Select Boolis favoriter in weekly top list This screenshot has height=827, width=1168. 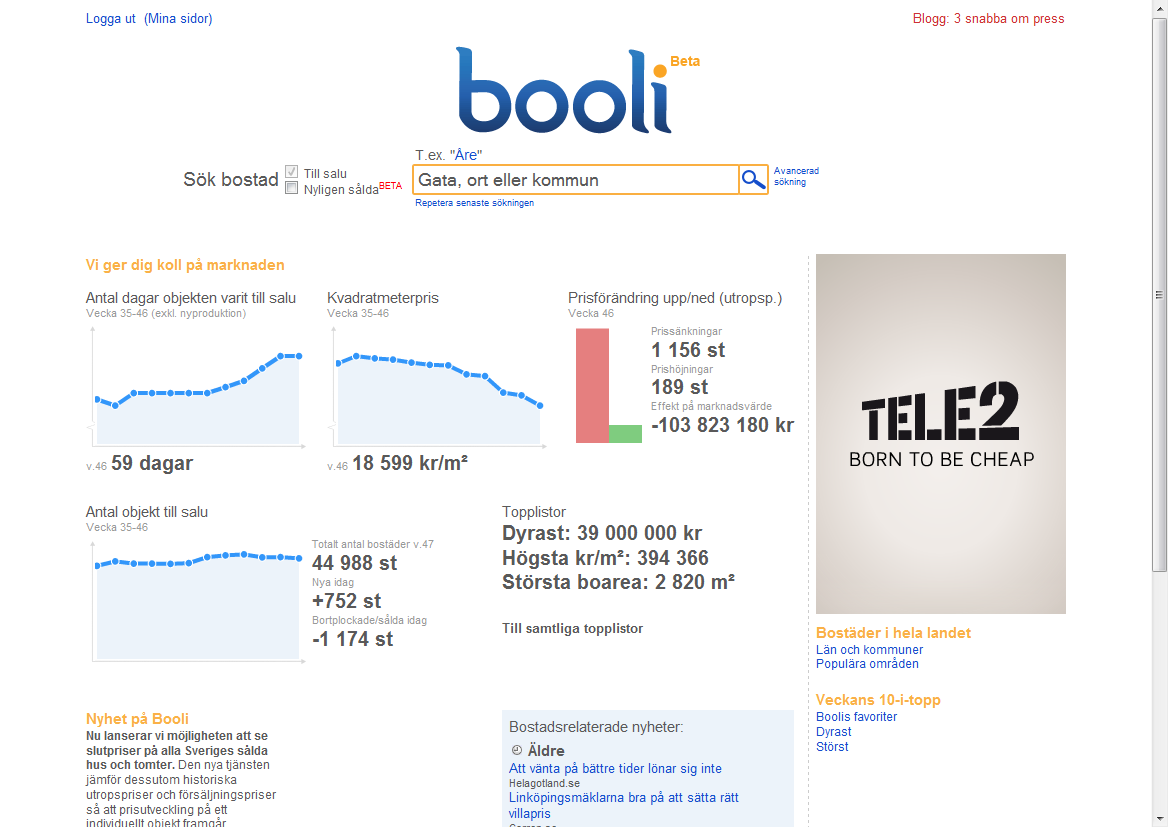856,717
